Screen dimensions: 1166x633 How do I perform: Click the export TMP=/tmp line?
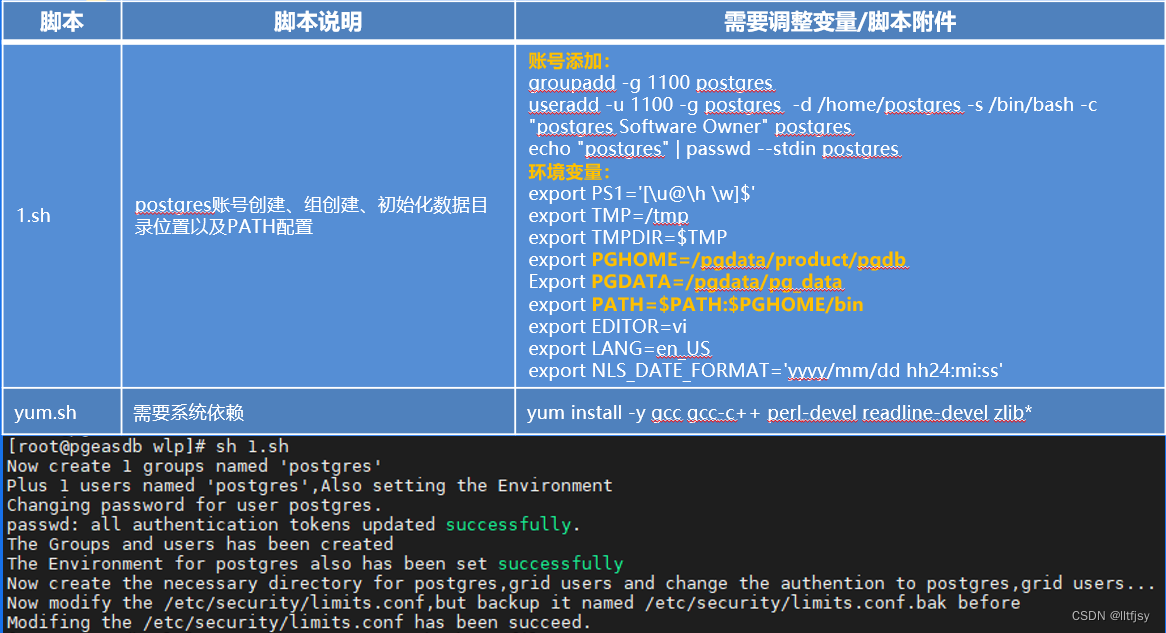pos(608,216)
